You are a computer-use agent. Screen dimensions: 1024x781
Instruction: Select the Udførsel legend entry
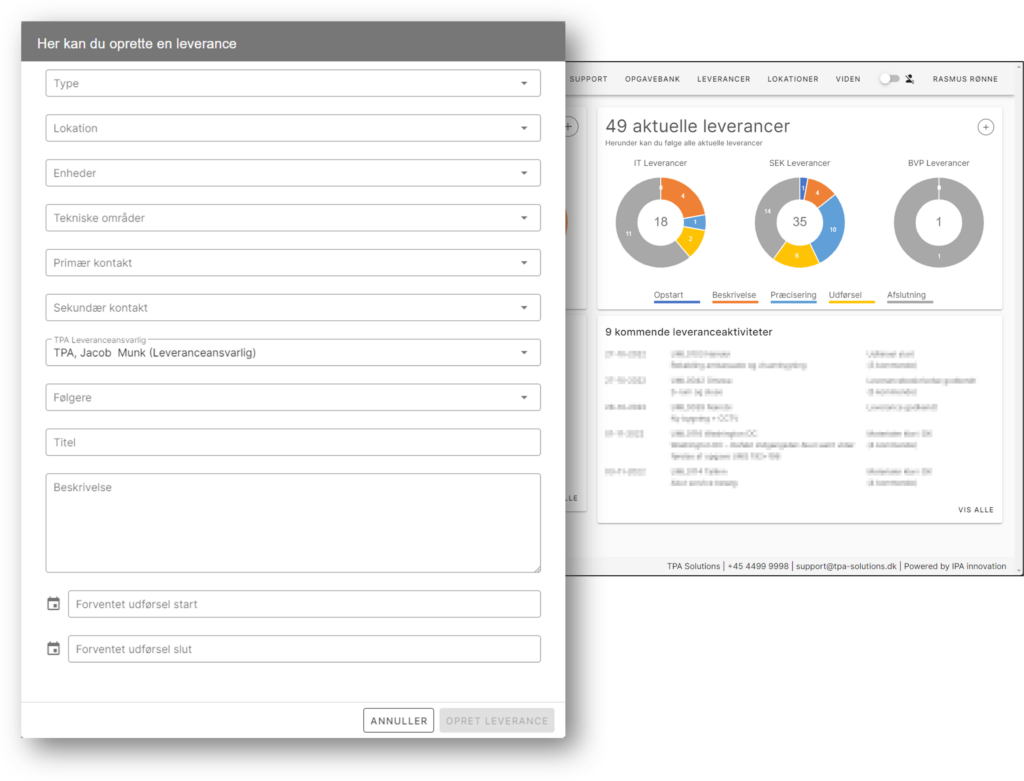[851, 296]
